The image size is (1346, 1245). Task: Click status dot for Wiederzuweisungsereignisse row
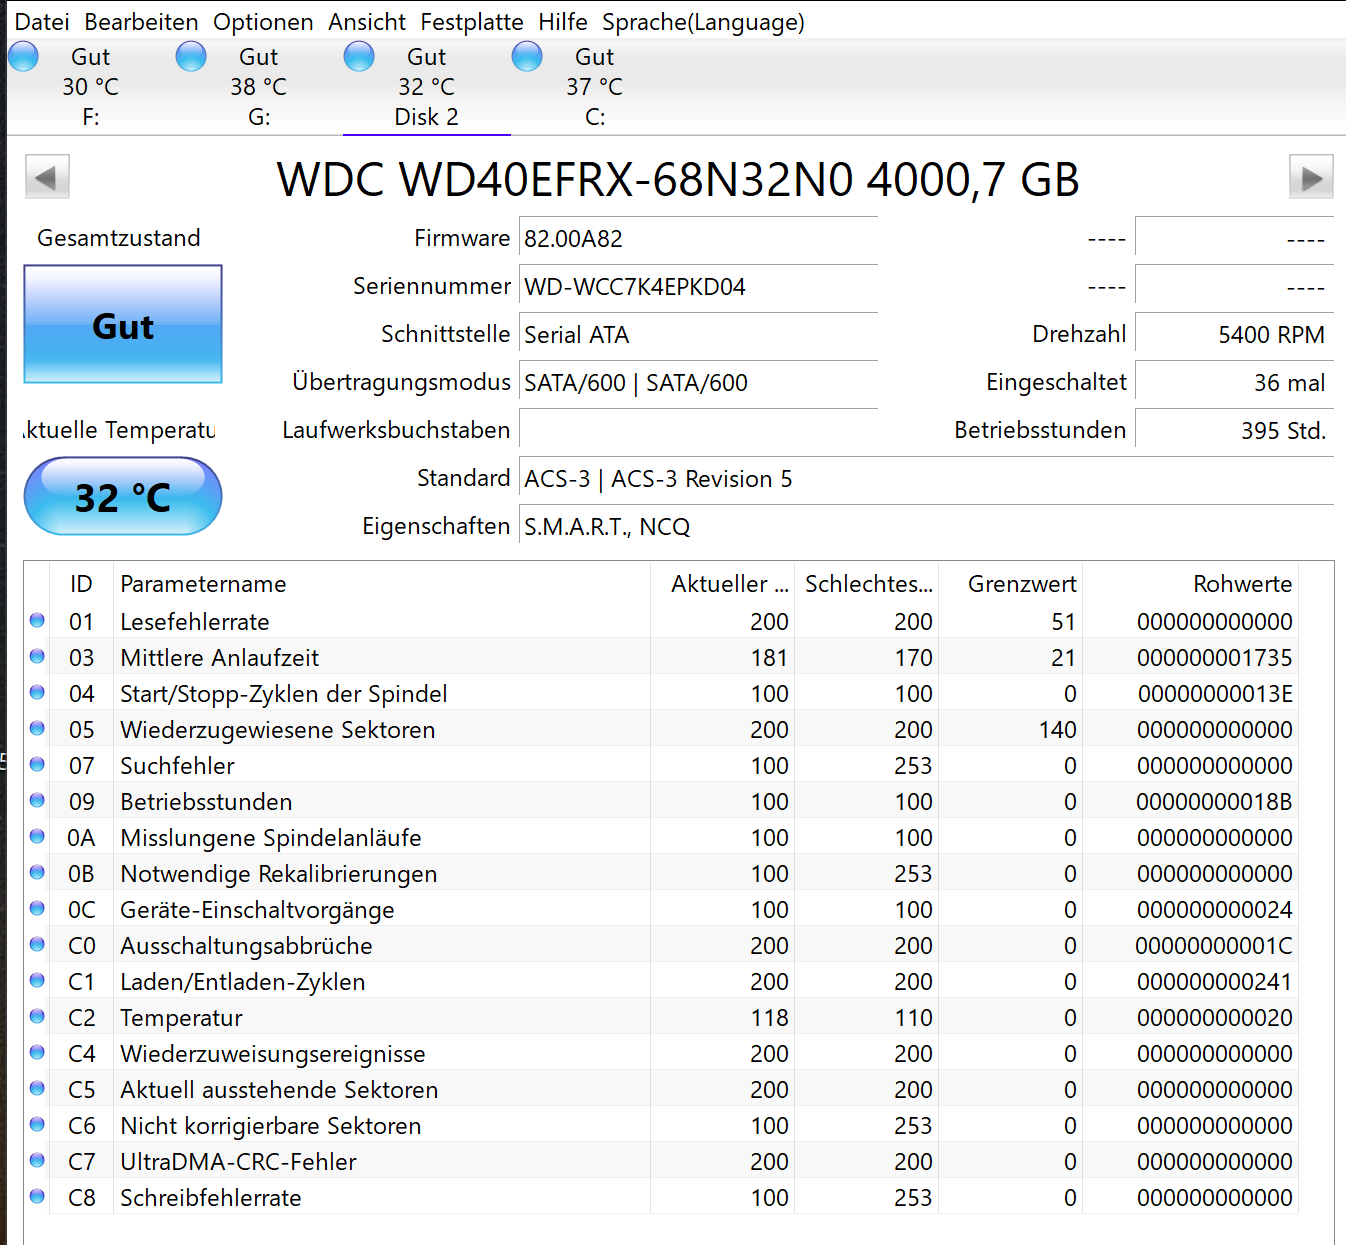click(x=37, y=1052)
